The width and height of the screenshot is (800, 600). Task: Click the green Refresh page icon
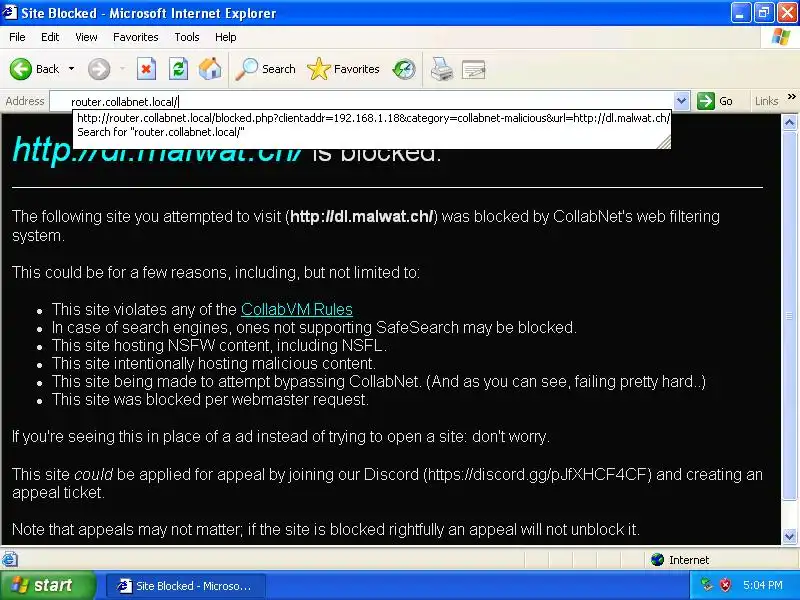pyautogui.click(x=179, y=69)
